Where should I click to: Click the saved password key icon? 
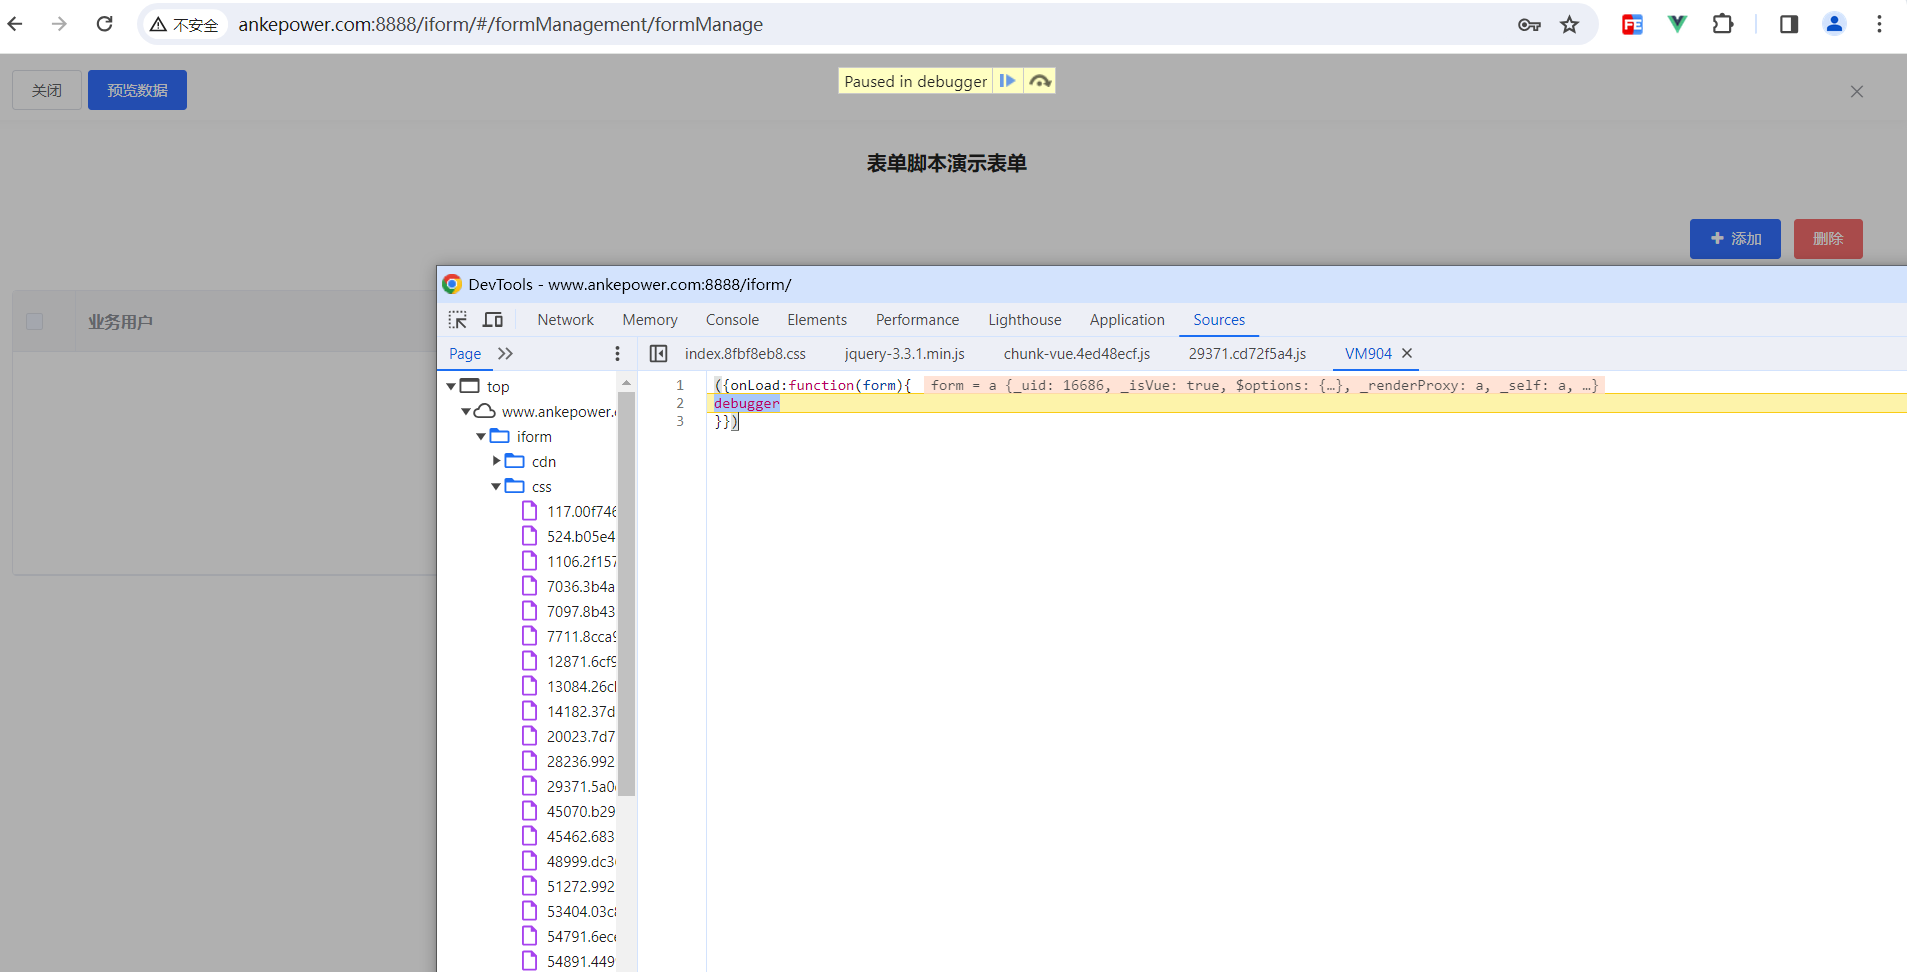click(x=1529, y=25)
